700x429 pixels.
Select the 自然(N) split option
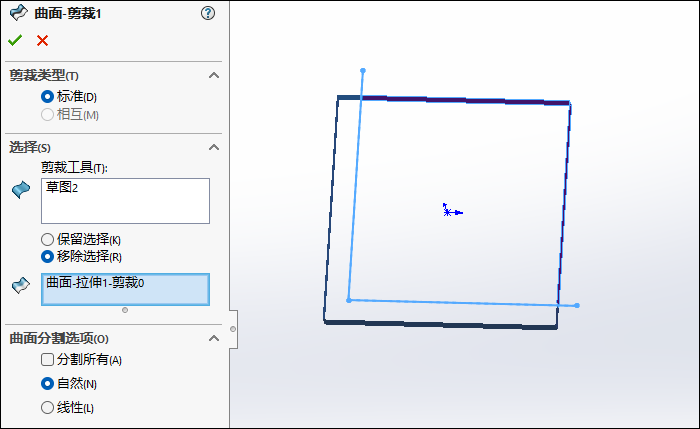[47, 383]
